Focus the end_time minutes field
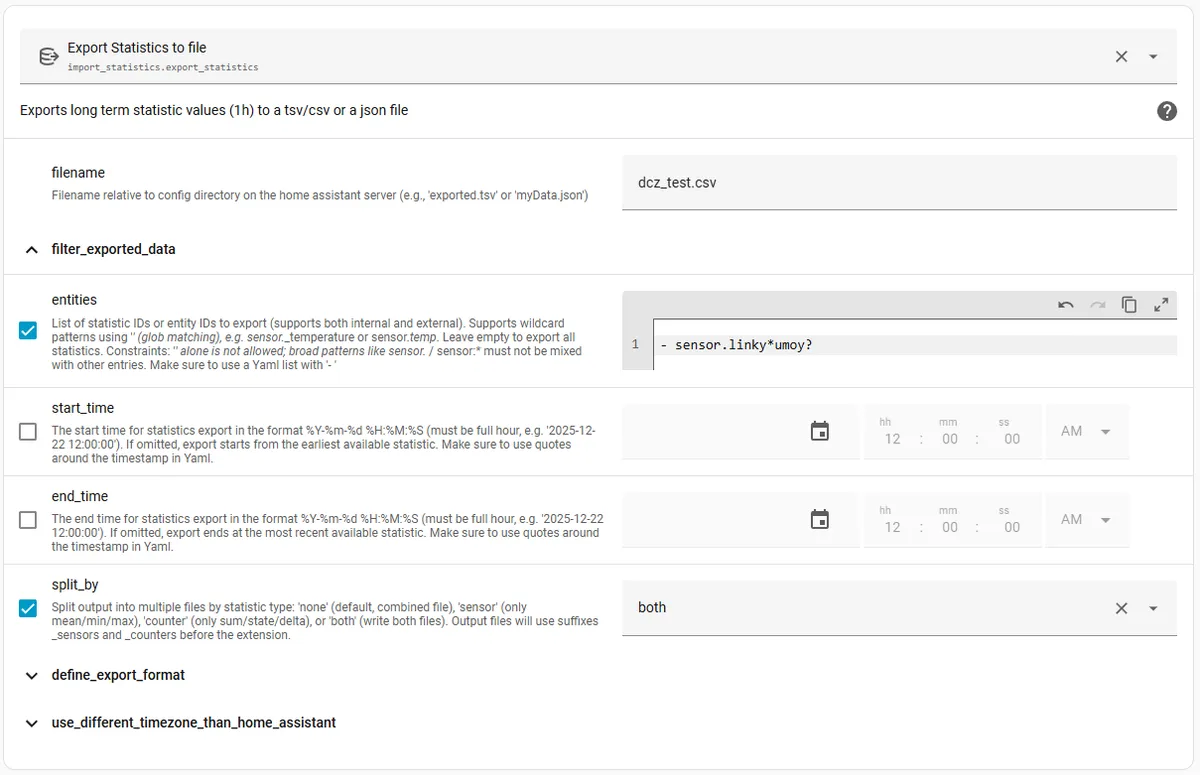 pyautogui.click(x=950, y=526)
